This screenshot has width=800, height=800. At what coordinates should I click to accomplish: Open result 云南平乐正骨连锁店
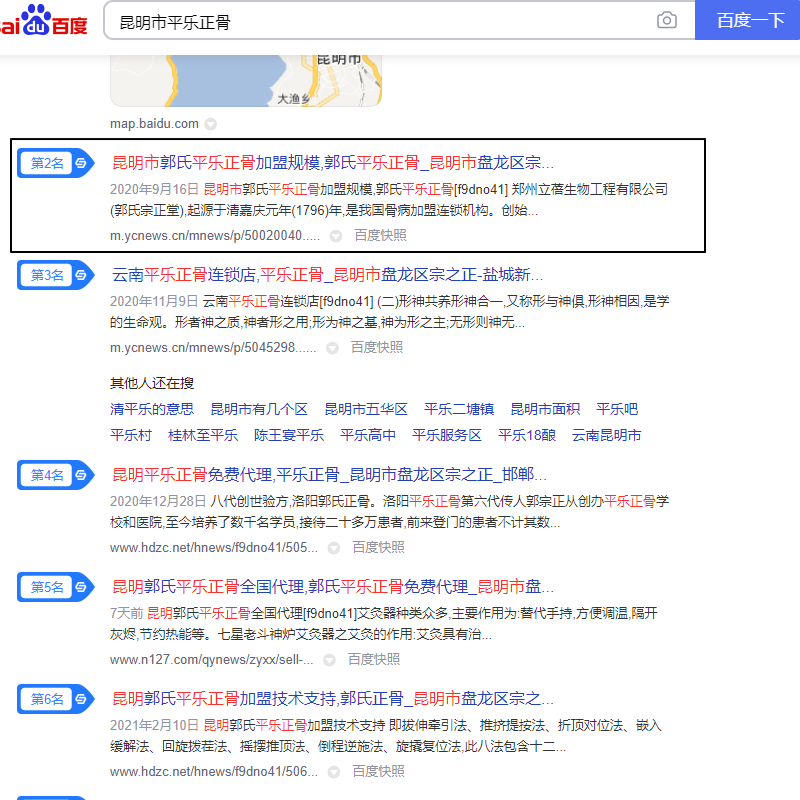click(x=328, y=275)
